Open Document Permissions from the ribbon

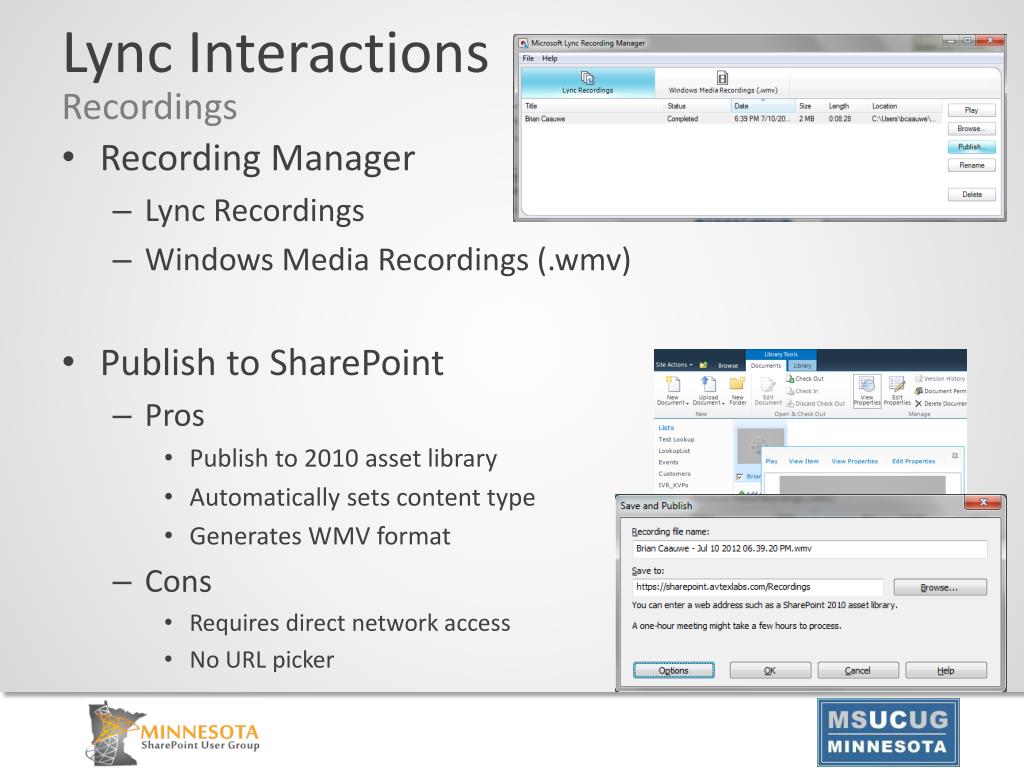tap(941, 391)
